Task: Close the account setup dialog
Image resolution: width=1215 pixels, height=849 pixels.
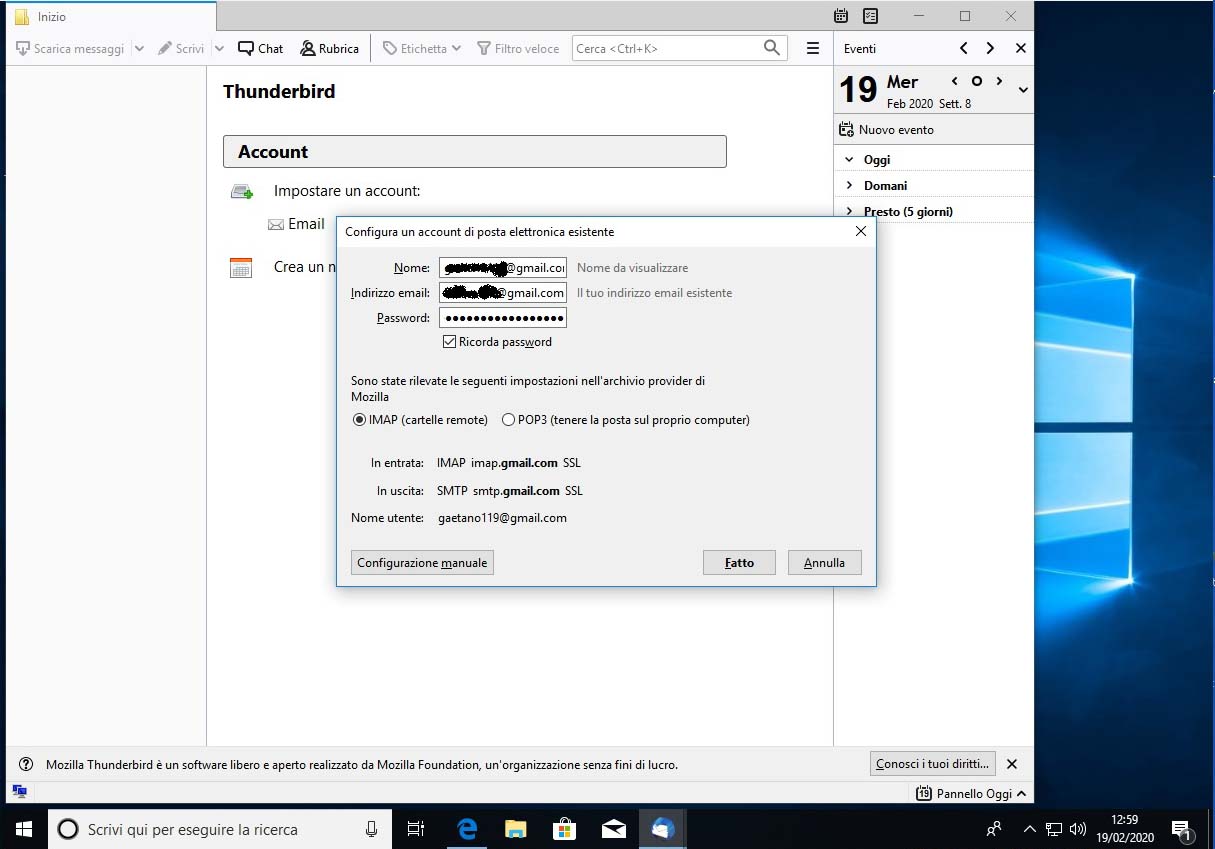Action: (x=861, y=231)
